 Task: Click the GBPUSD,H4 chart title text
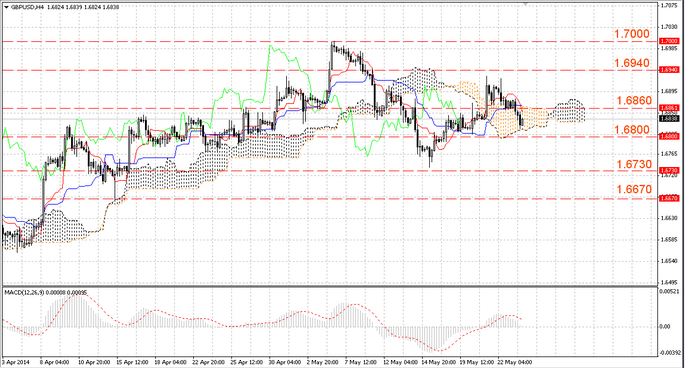point(27,7)
